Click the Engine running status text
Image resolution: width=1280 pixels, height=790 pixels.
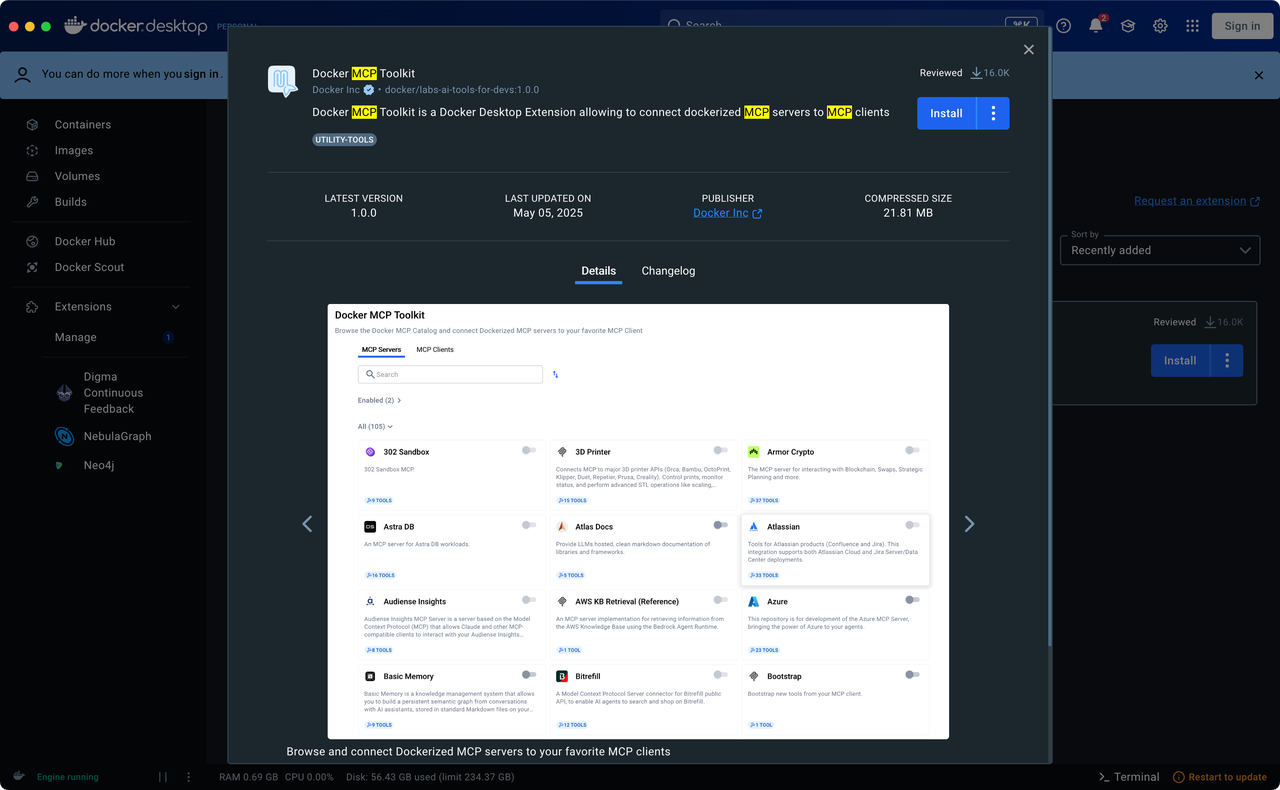coord(68,777)
